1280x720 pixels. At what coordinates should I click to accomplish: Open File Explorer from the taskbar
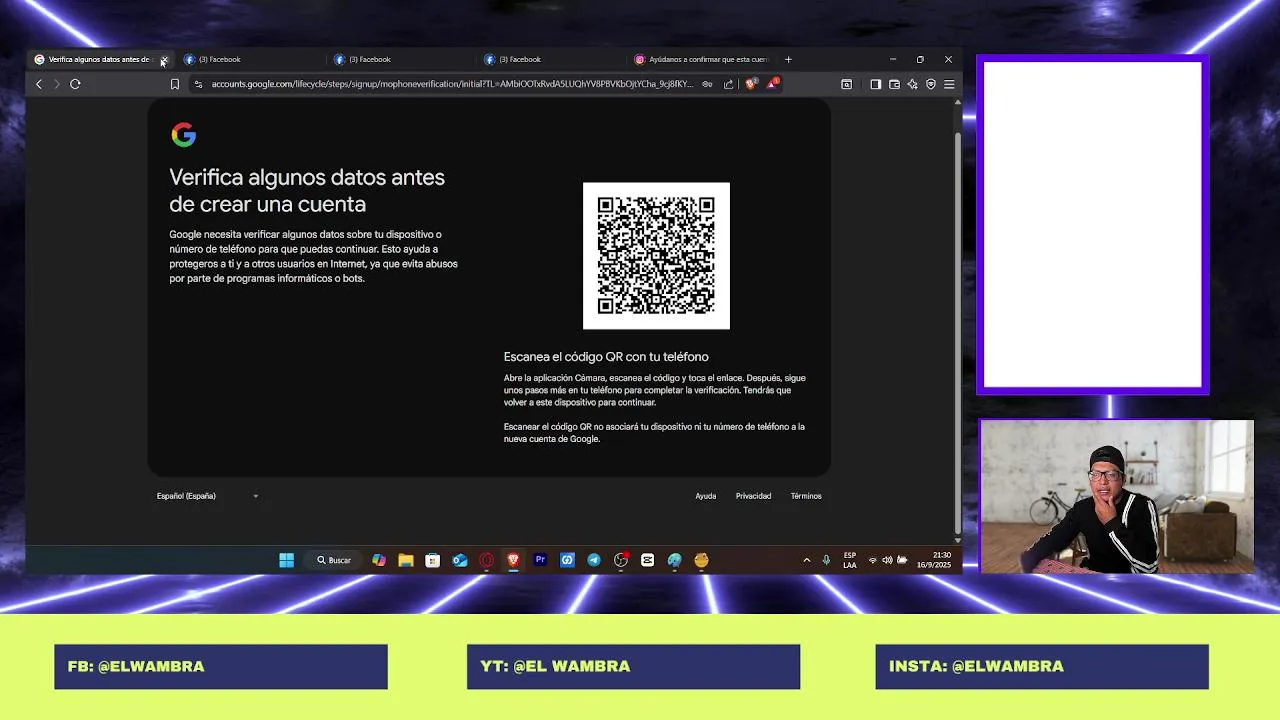pyautogui.click(x=406, y=560)
